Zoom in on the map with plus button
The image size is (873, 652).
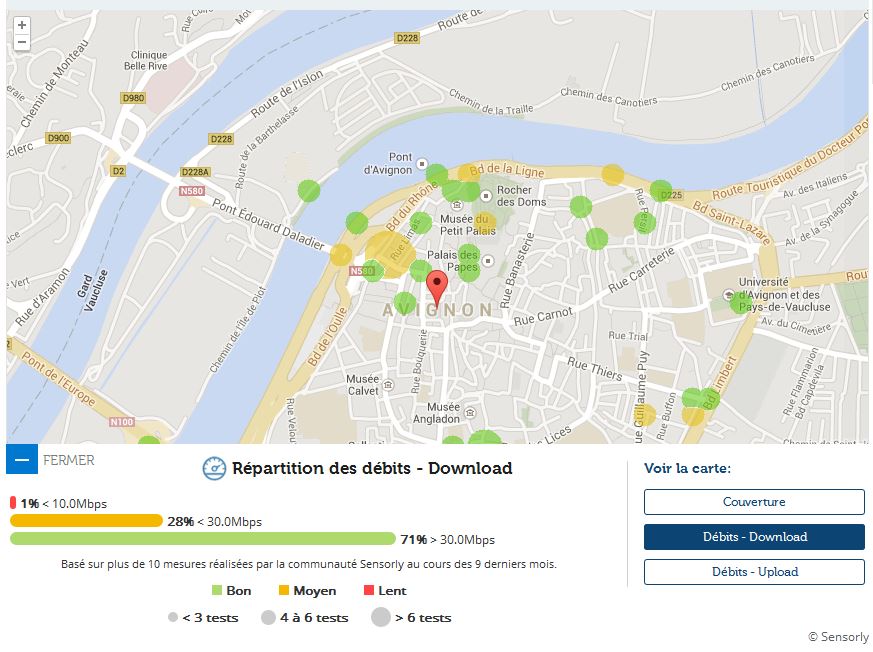(22, 25)
